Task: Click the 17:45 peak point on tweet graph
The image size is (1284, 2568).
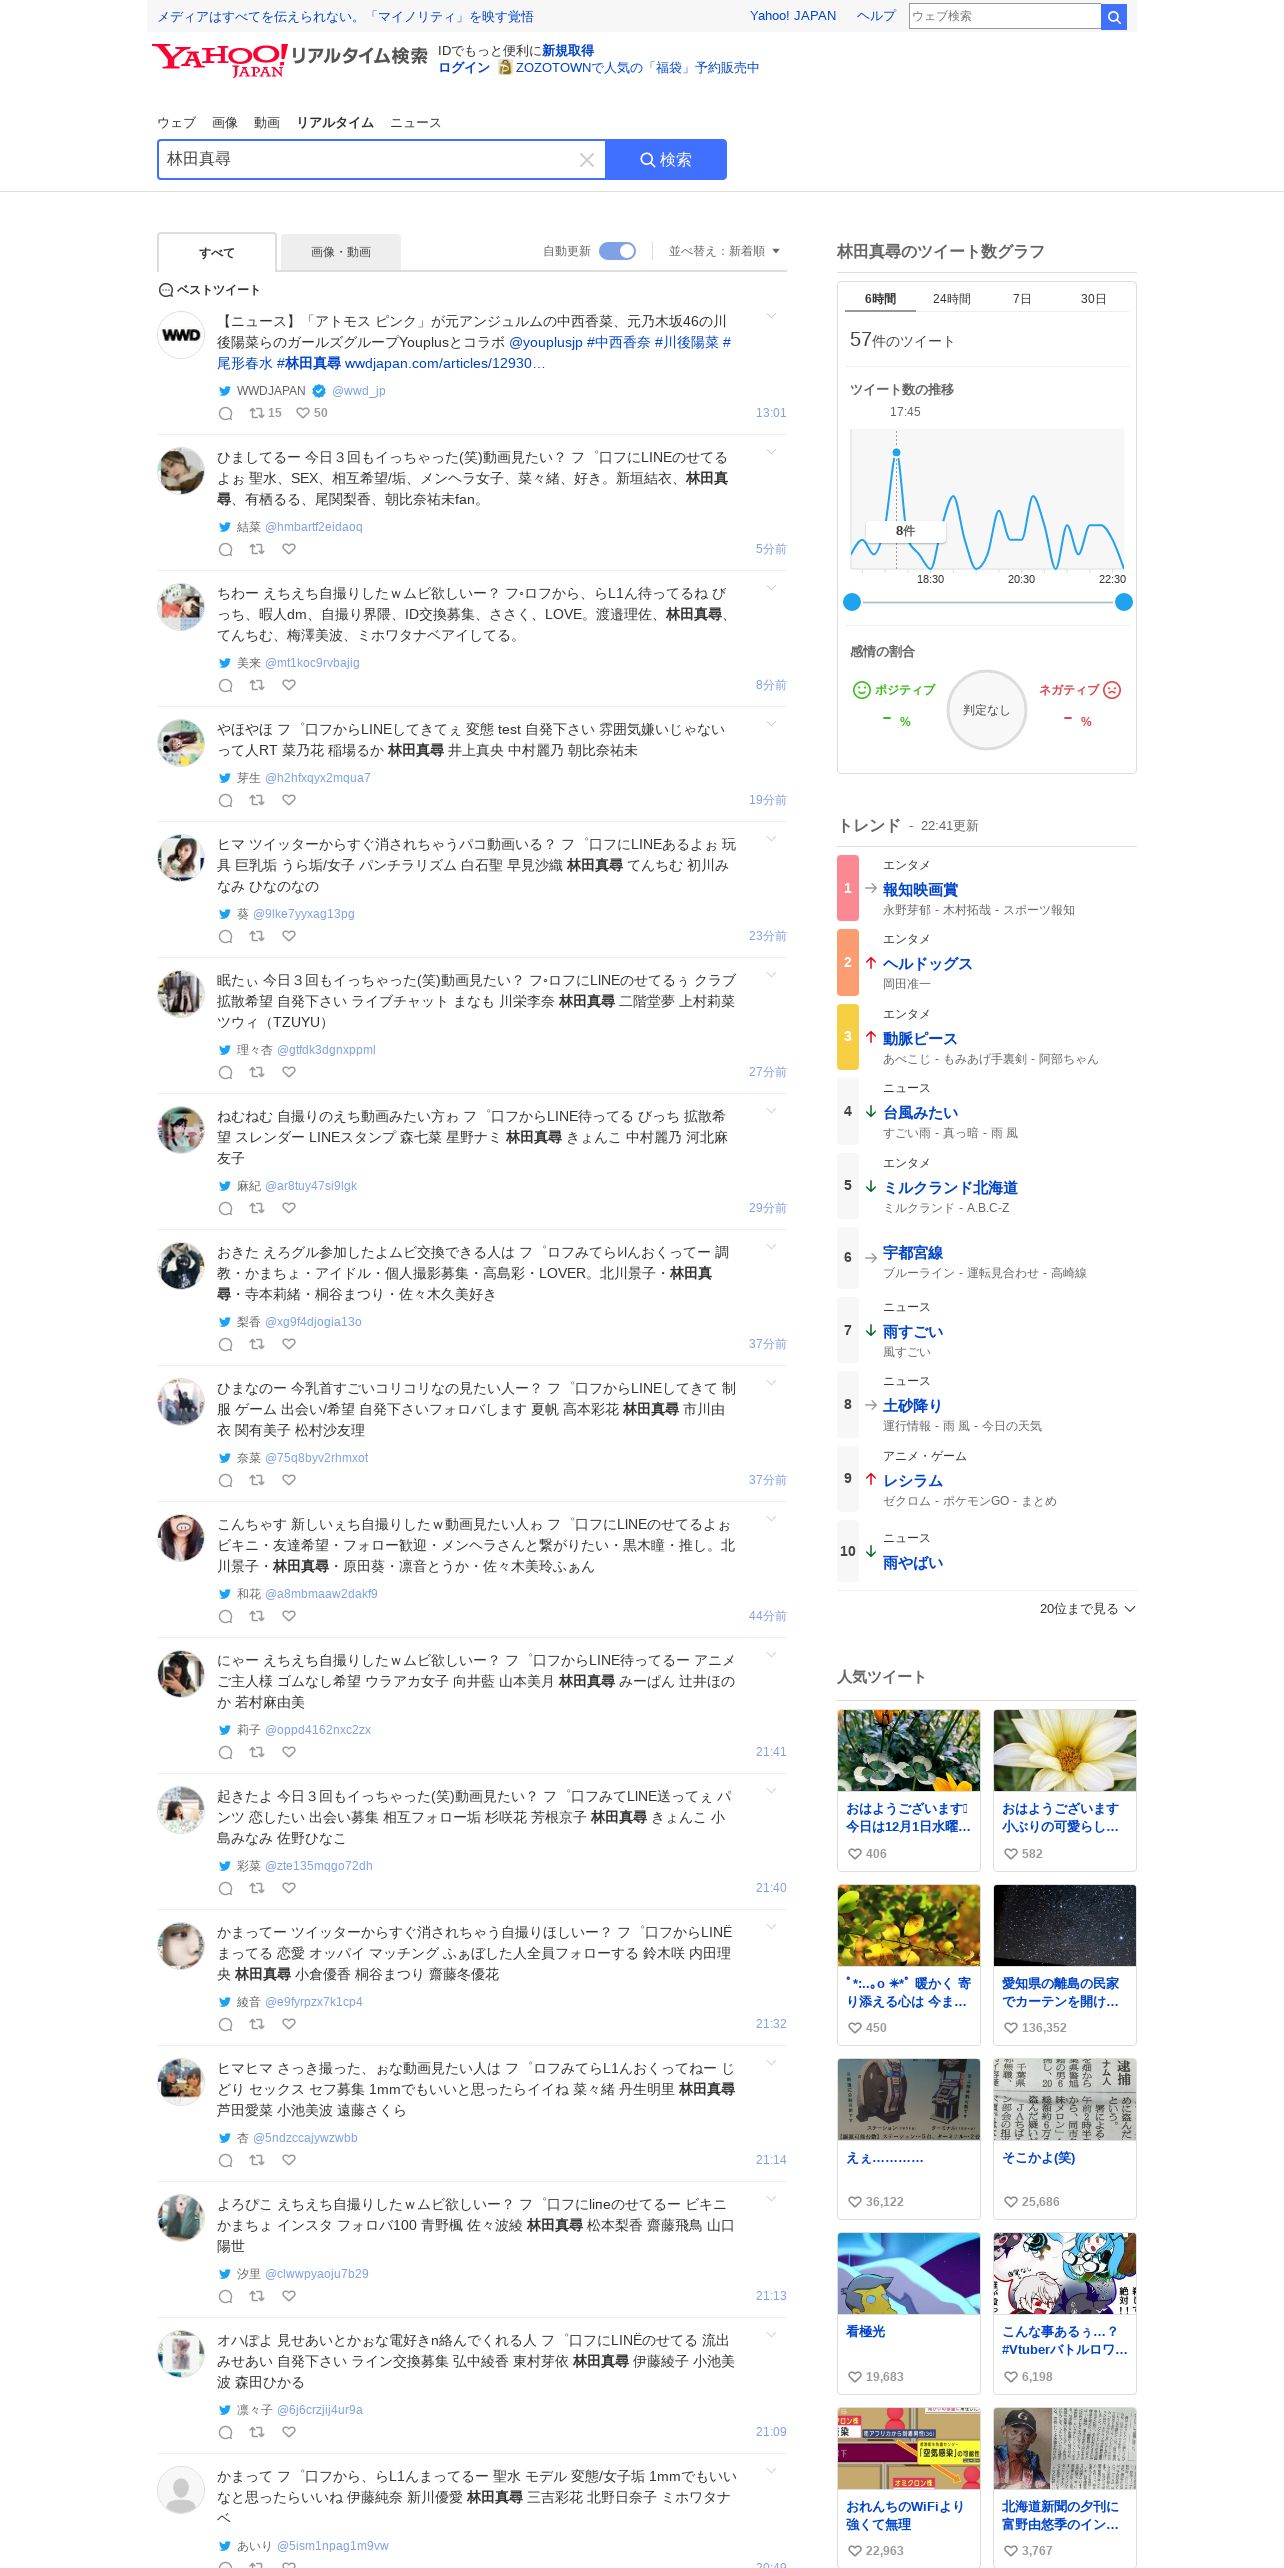Action: coord(896,453)
